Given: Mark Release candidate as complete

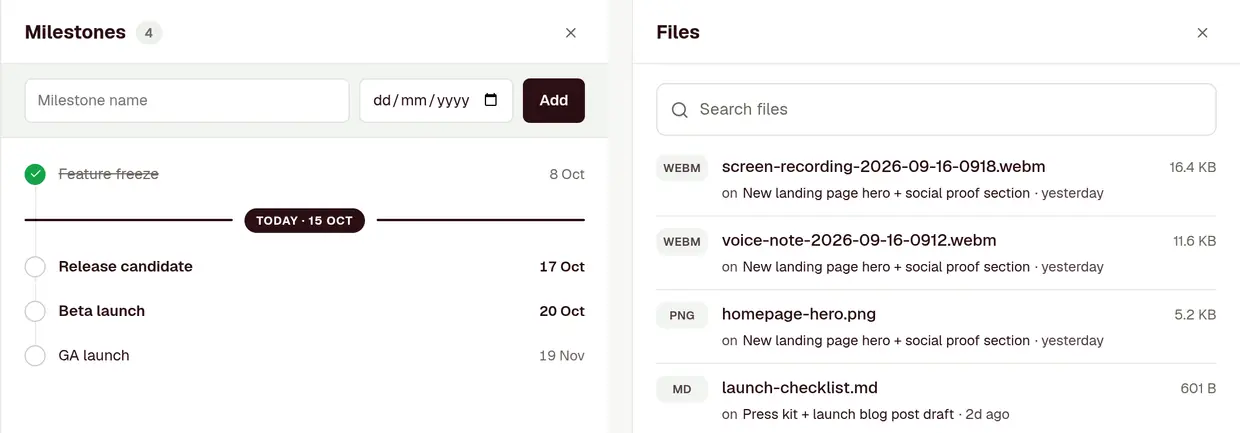Looking at the screenshot, I should click(35, 267).
